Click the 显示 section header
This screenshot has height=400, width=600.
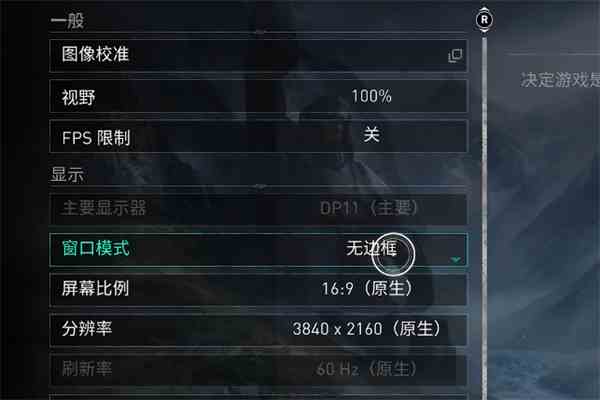(x=67, y=175)
